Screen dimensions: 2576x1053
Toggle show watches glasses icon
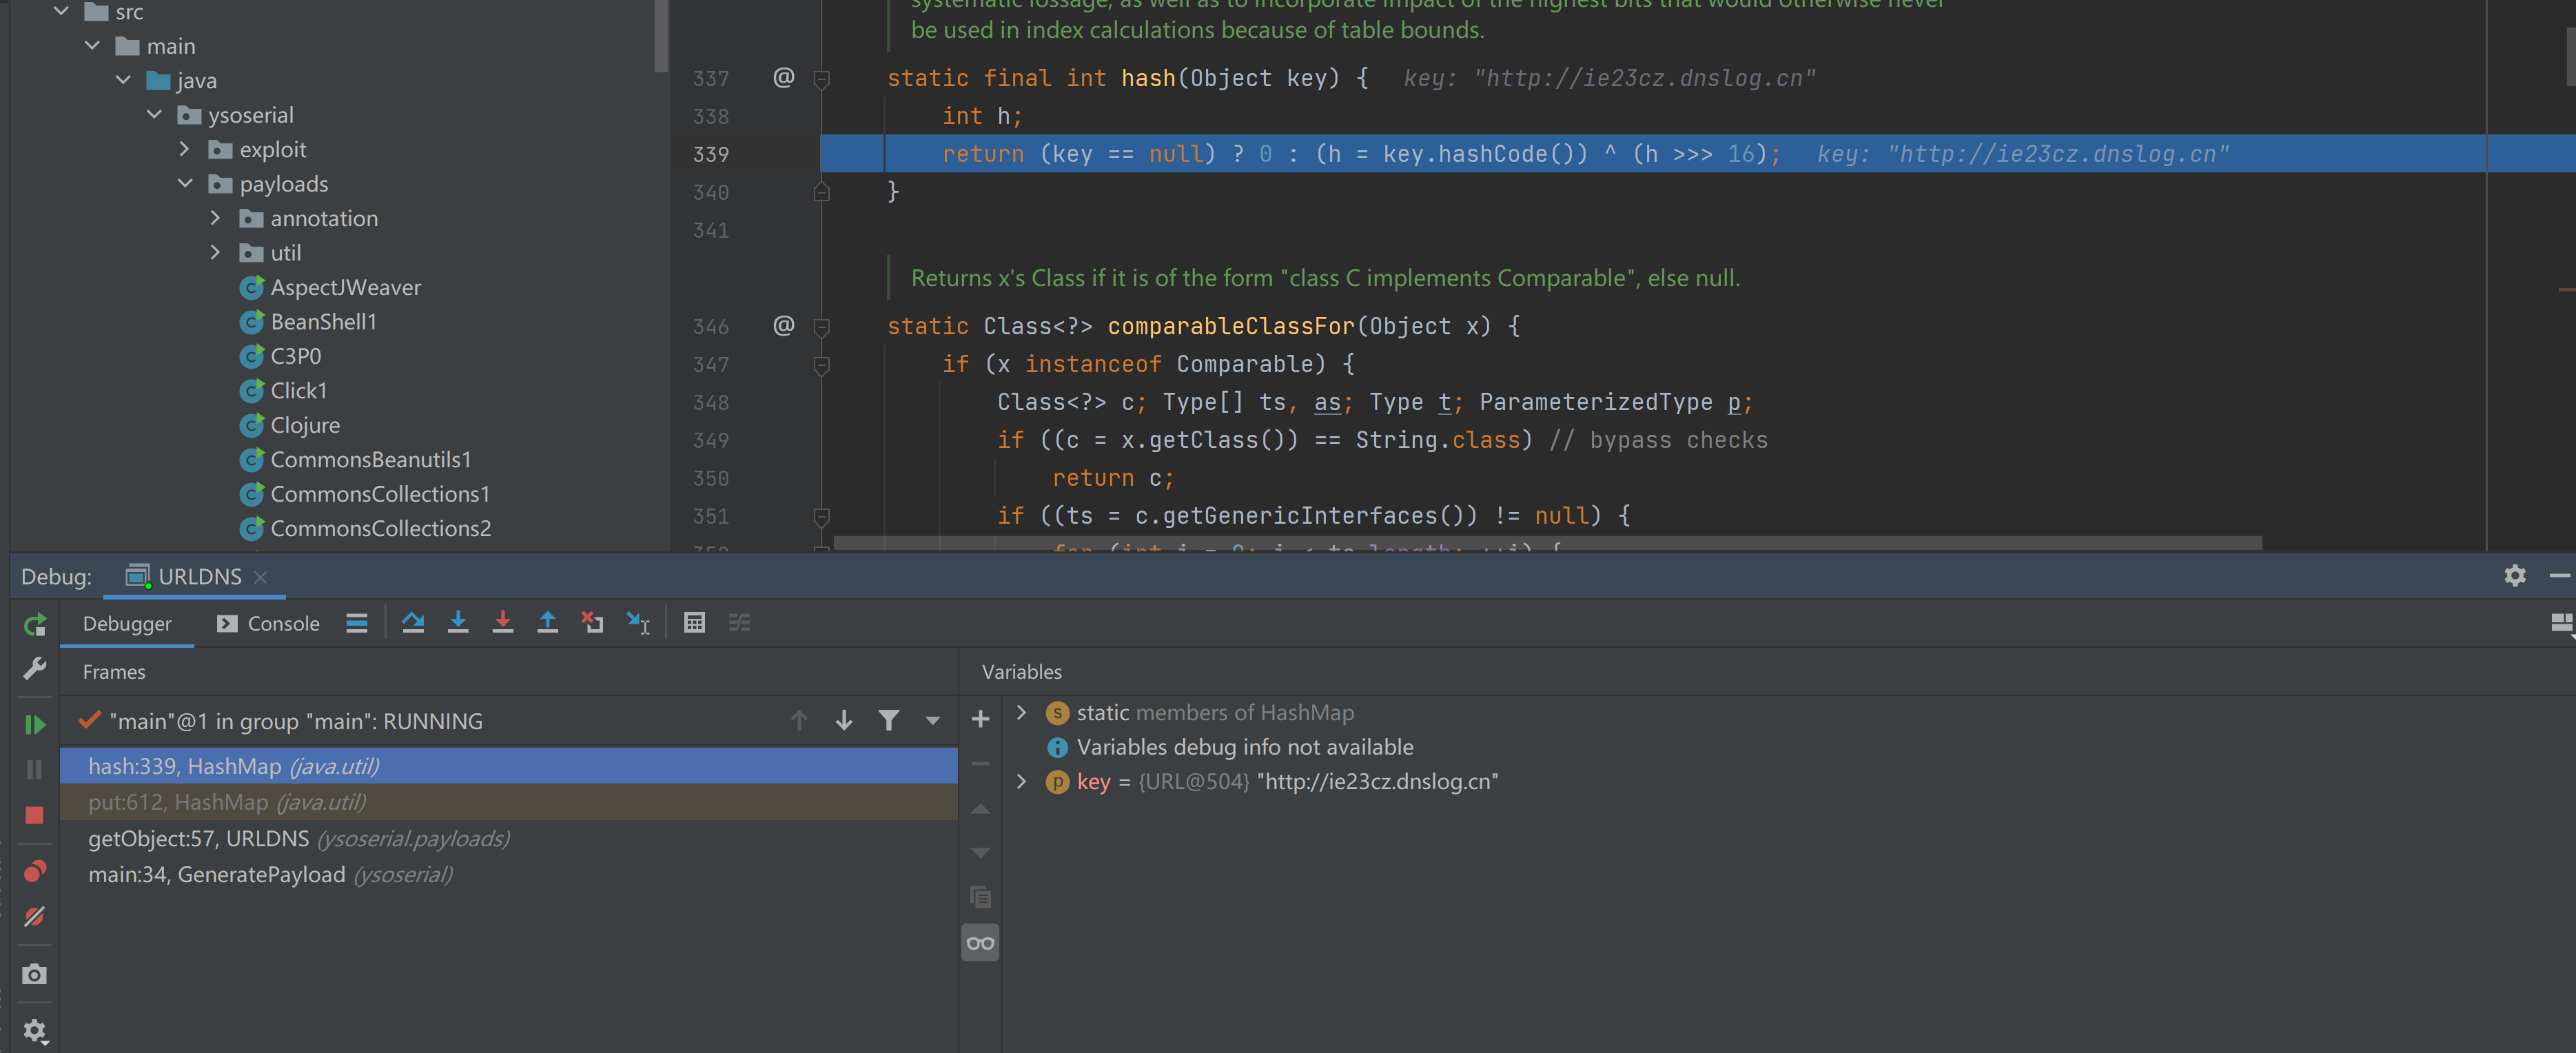[x=981, y=943]
